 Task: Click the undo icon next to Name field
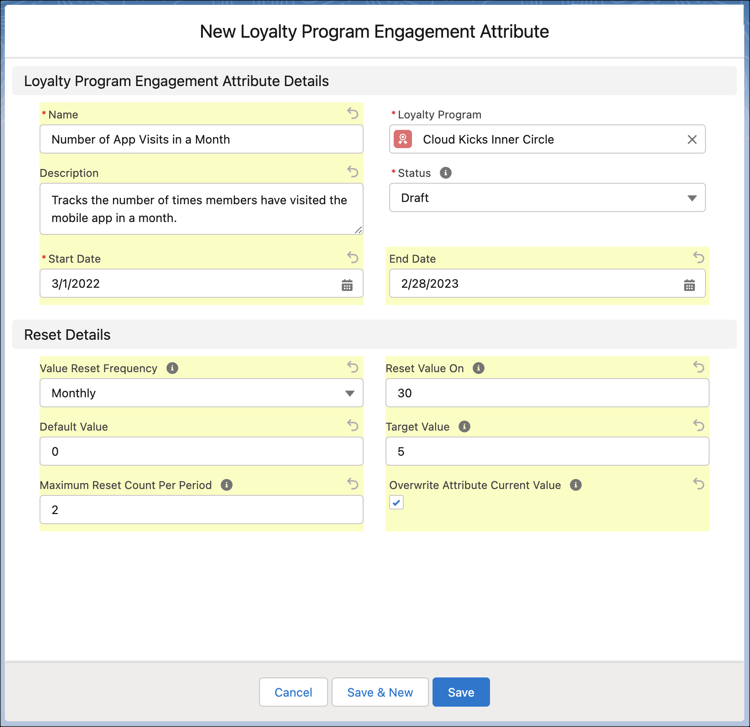[352, 114]
